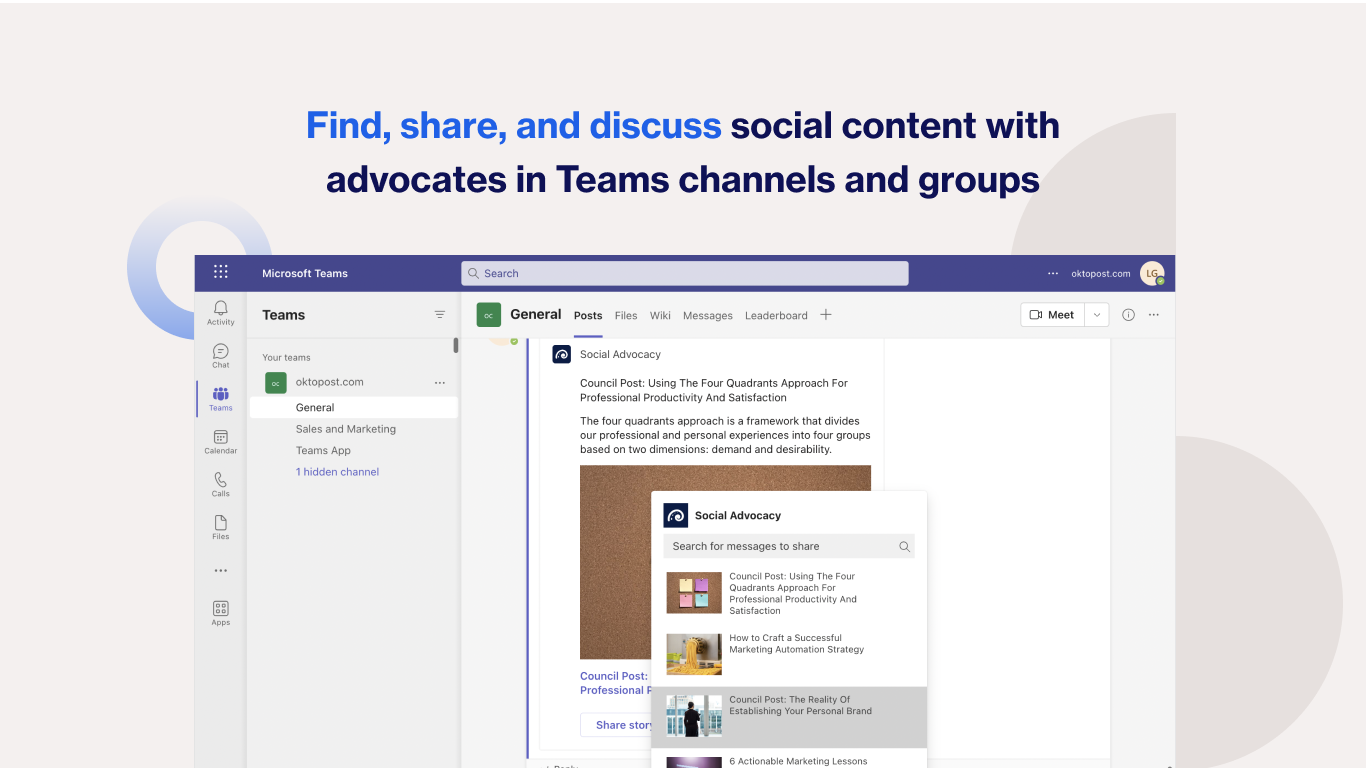This screenshot has height=768, width=1366.
Task: Select Establishing Your Personal Brand result
Action: pos(789,717)
